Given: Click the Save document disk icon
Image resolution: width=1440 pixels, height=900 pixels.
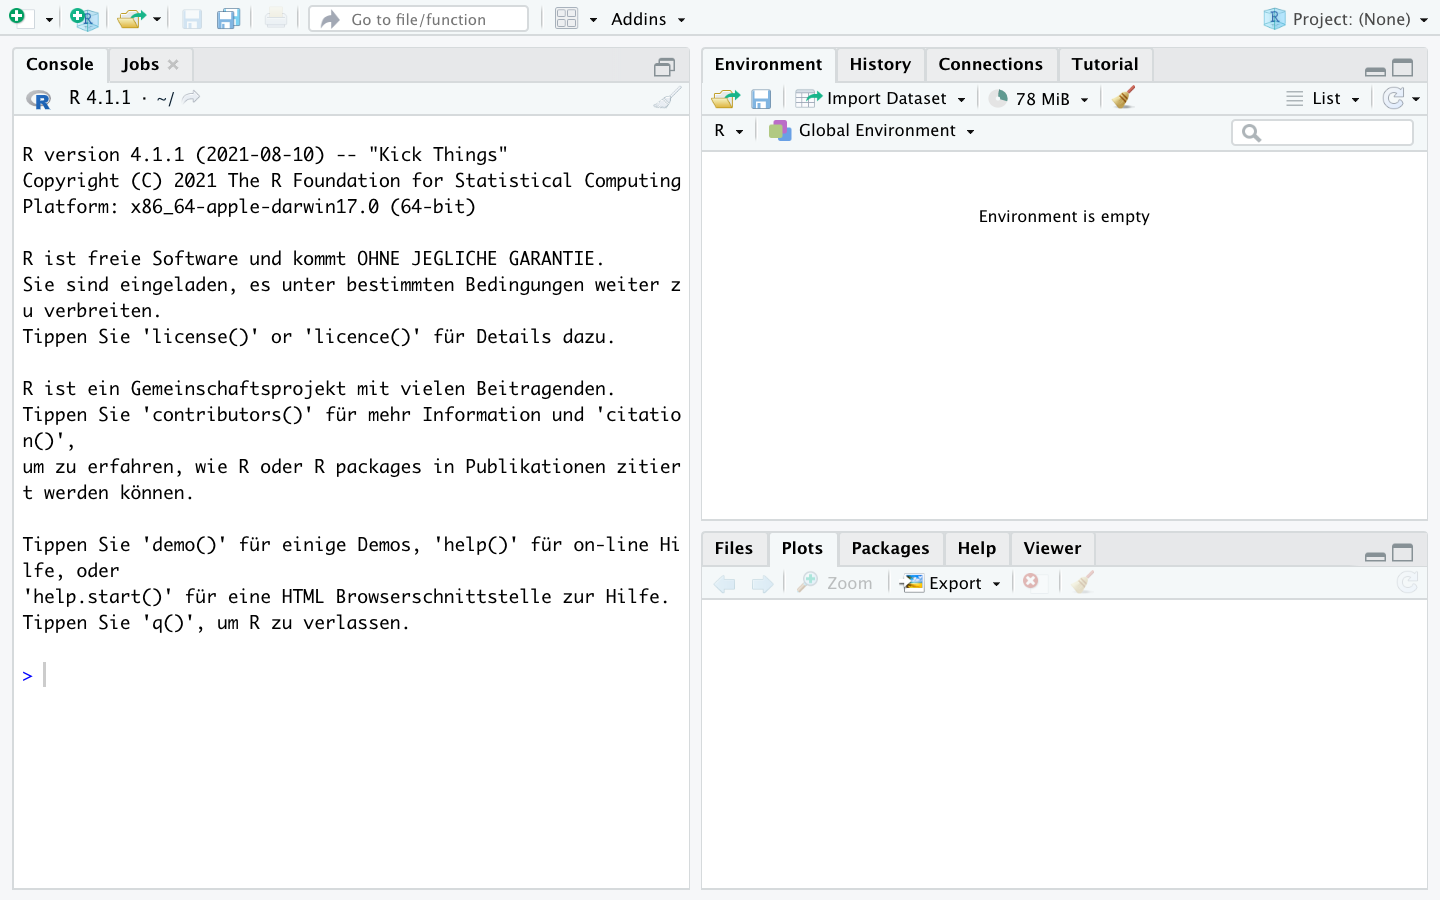Looking at the screenshot, I should click(192, 19).
